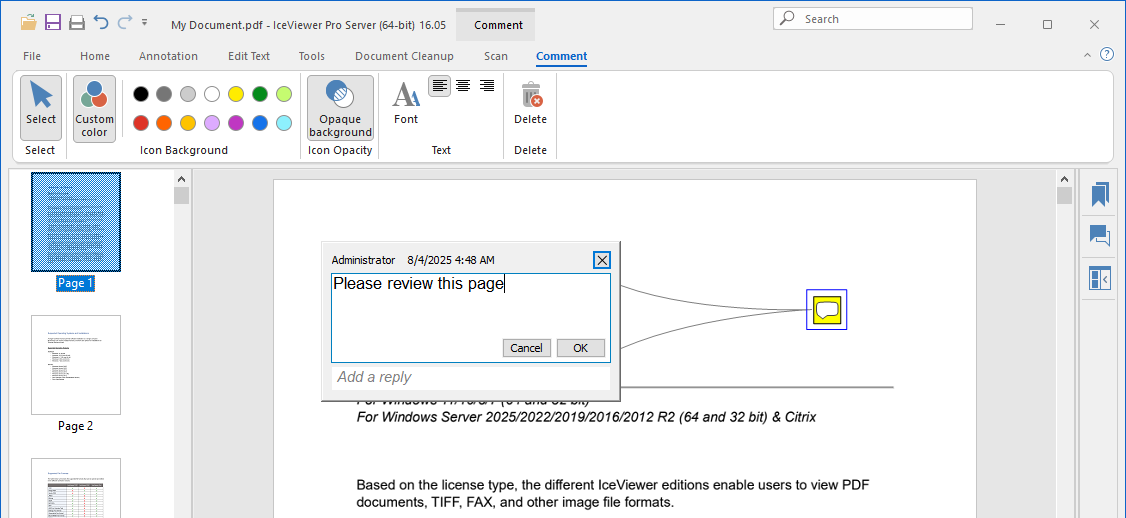Pick lavender icon background color

coord(212,123)
